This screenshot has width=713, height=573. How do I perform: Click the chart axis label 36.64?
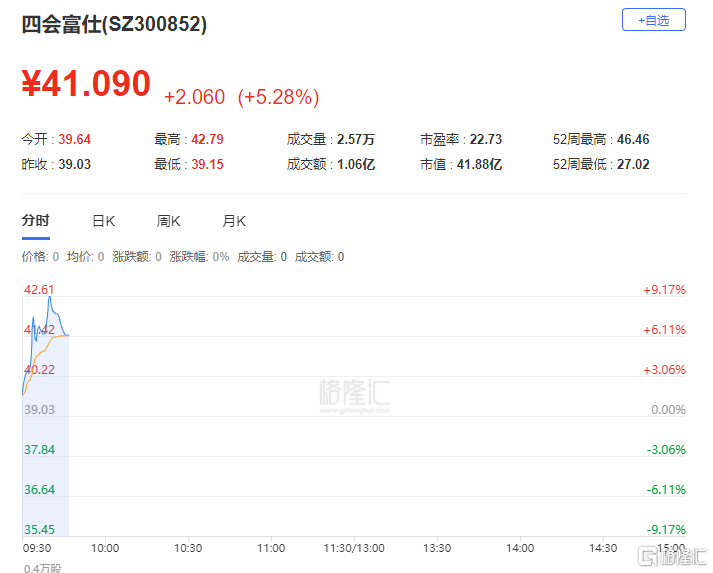coord(40,490)
